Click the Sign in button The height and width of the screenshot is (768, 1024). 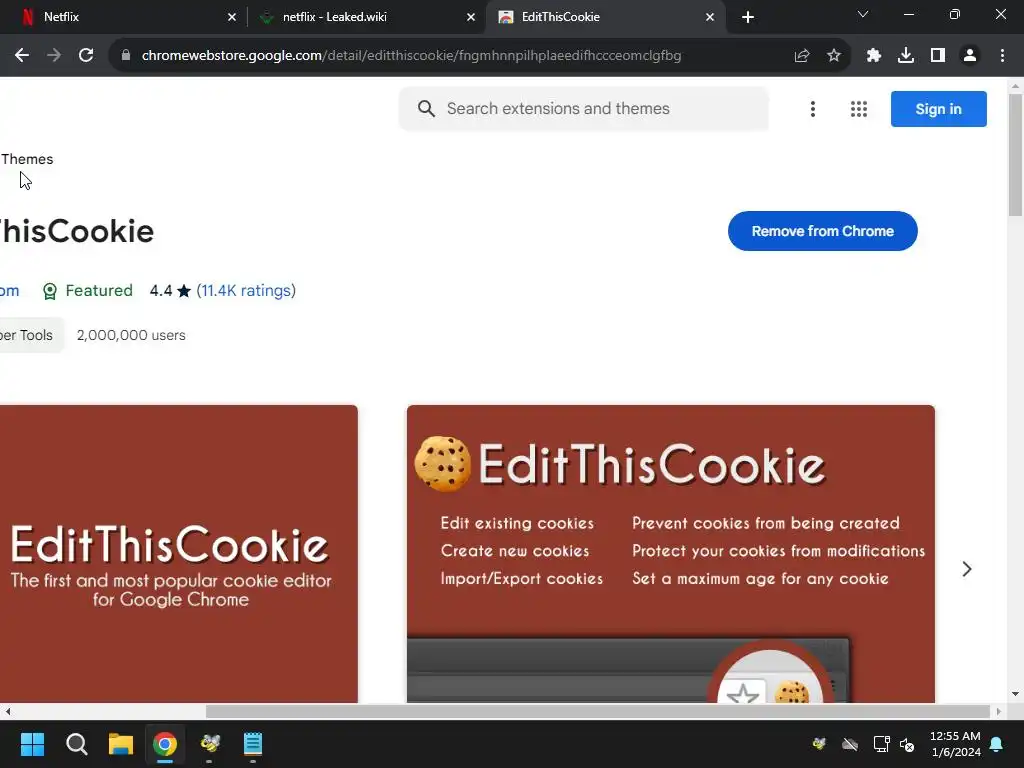pyautogui.click(x=938, y=109)
